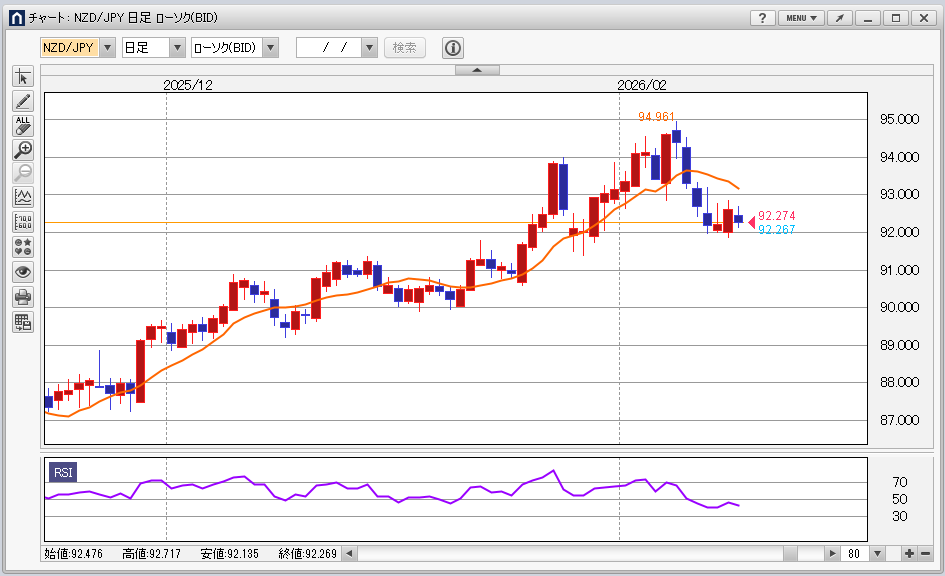The height and width of the screenshot is (576, 945).
Task: Click the 95.000 price axis label
Action: tap(899, 119)
